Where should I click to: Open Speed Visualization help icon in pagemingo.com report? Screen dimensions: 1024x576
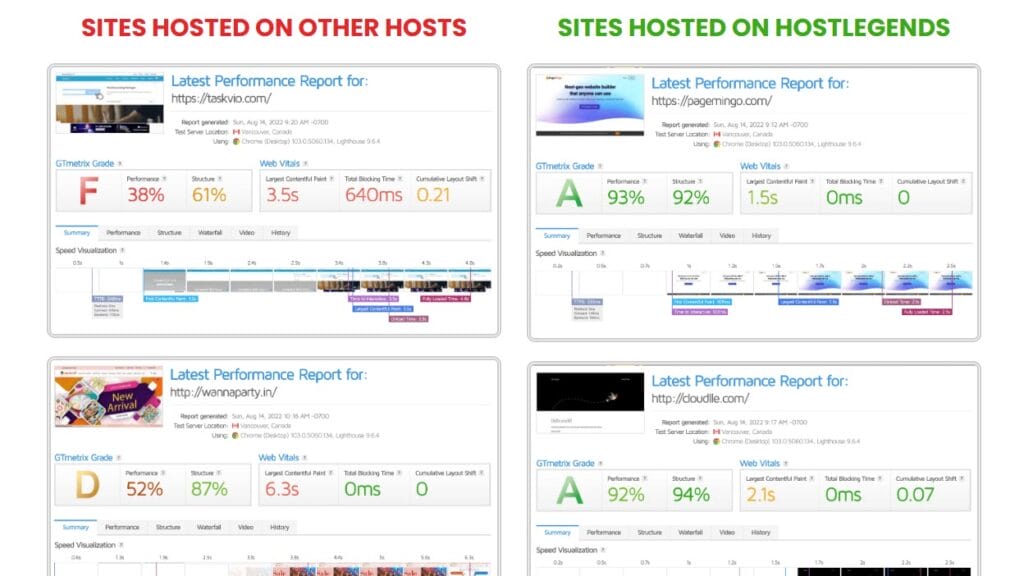[603, 253]
